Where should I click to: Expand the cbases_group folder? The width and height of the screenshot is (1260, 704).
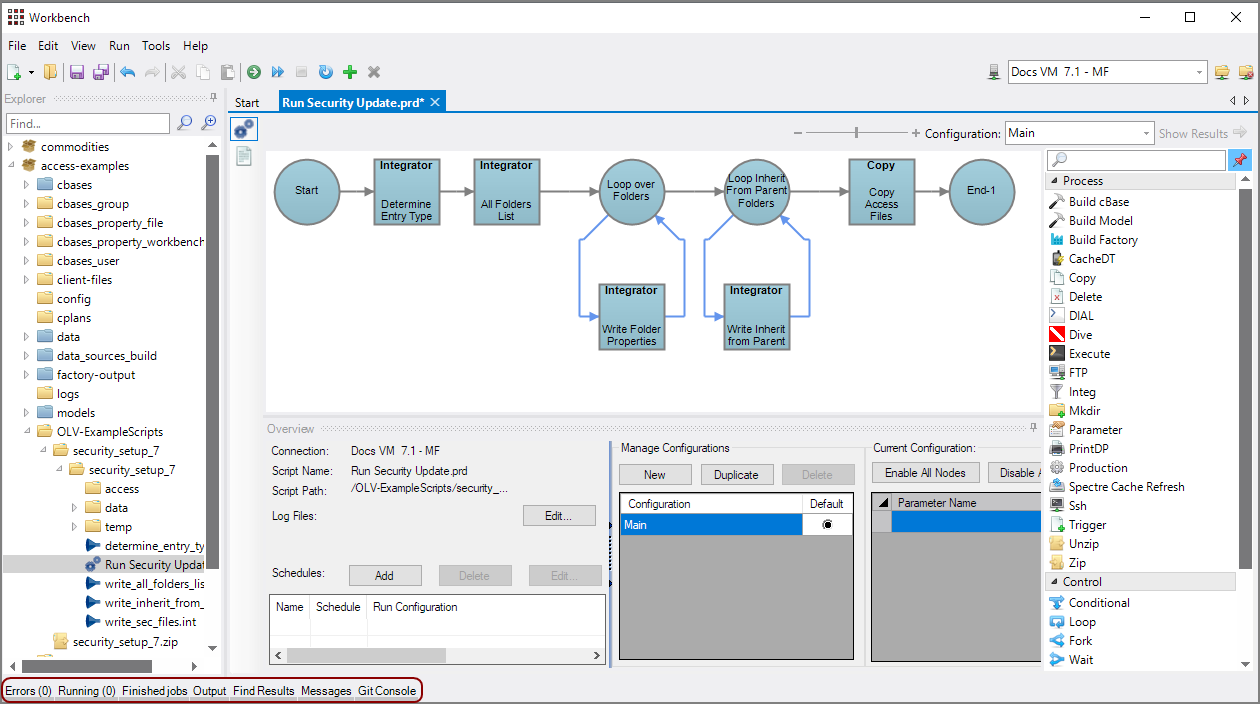click(x=27, y=204)
